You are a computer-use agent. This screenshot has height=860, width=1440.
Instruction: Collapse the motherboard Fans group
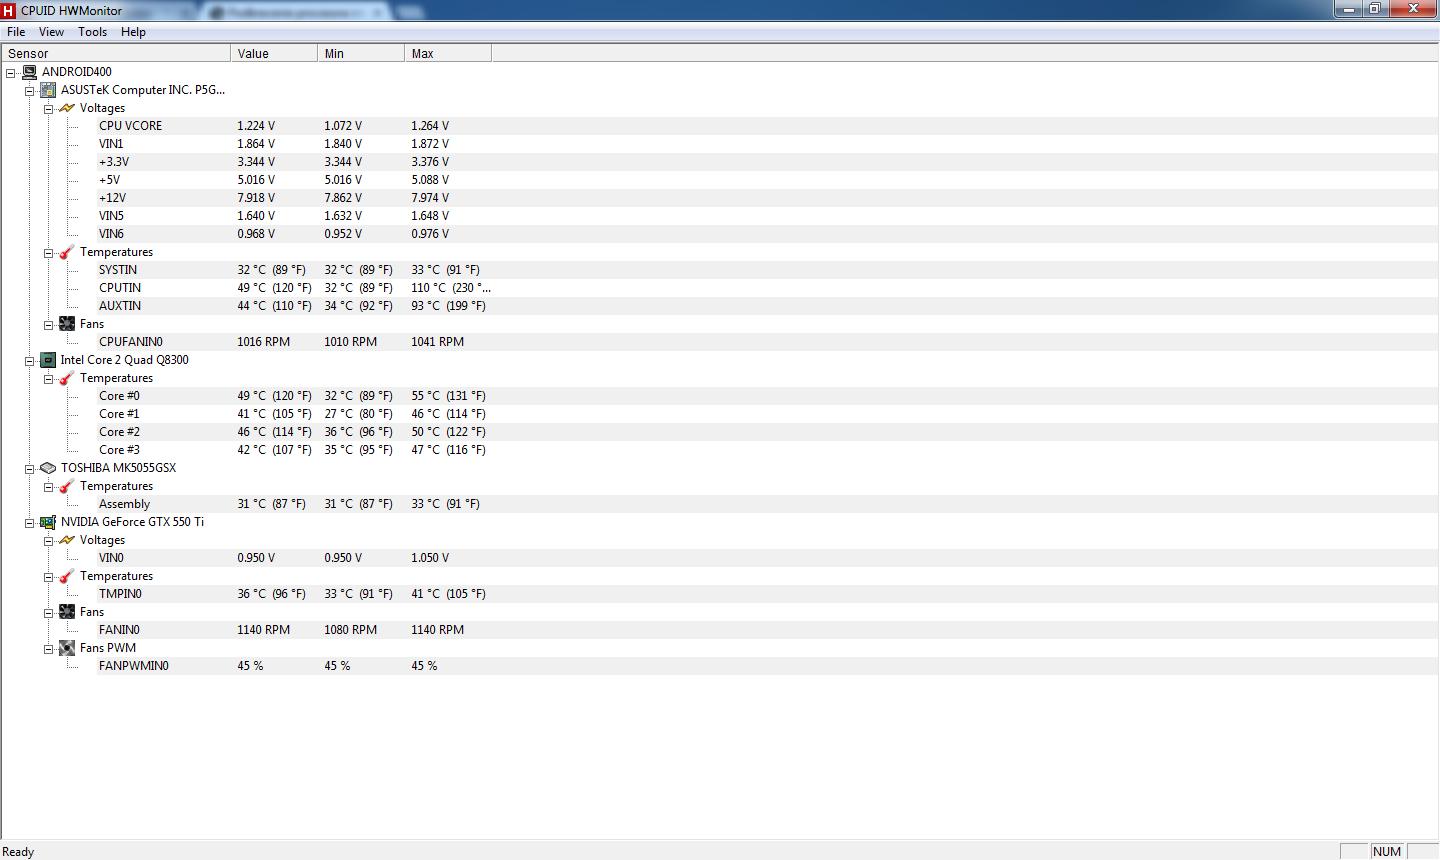pyautogui.click(x=48, y=325)
